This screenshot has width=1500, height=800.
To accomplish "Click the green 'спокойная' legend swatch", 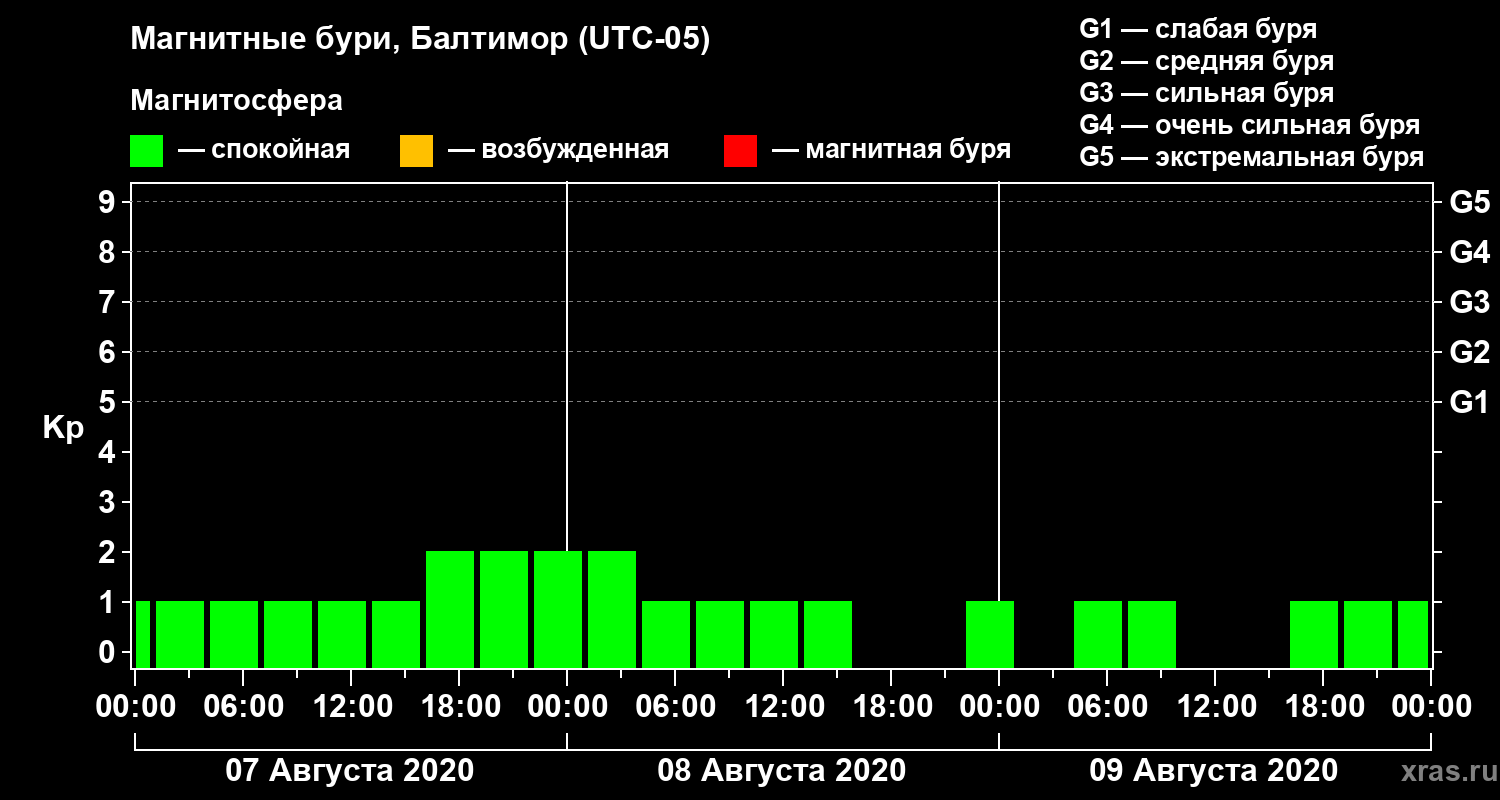I will click(147, 151).
